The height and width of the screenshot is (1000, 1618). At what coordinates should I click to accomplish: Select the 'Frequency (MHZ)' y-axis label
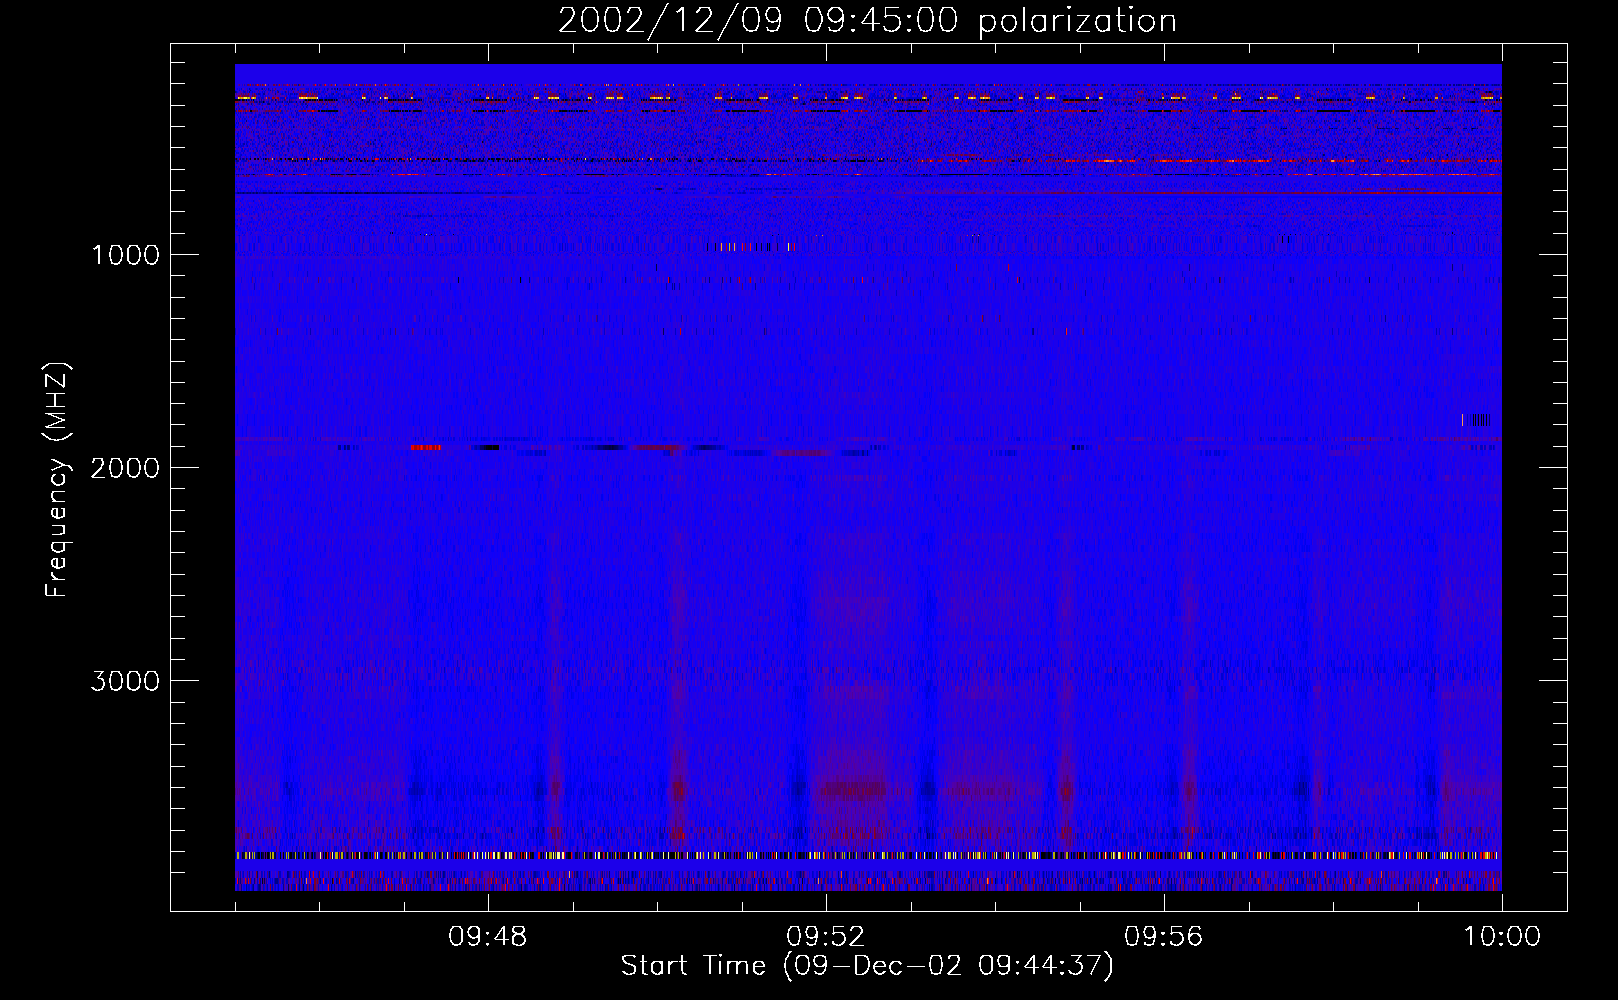tap(57, 480)
